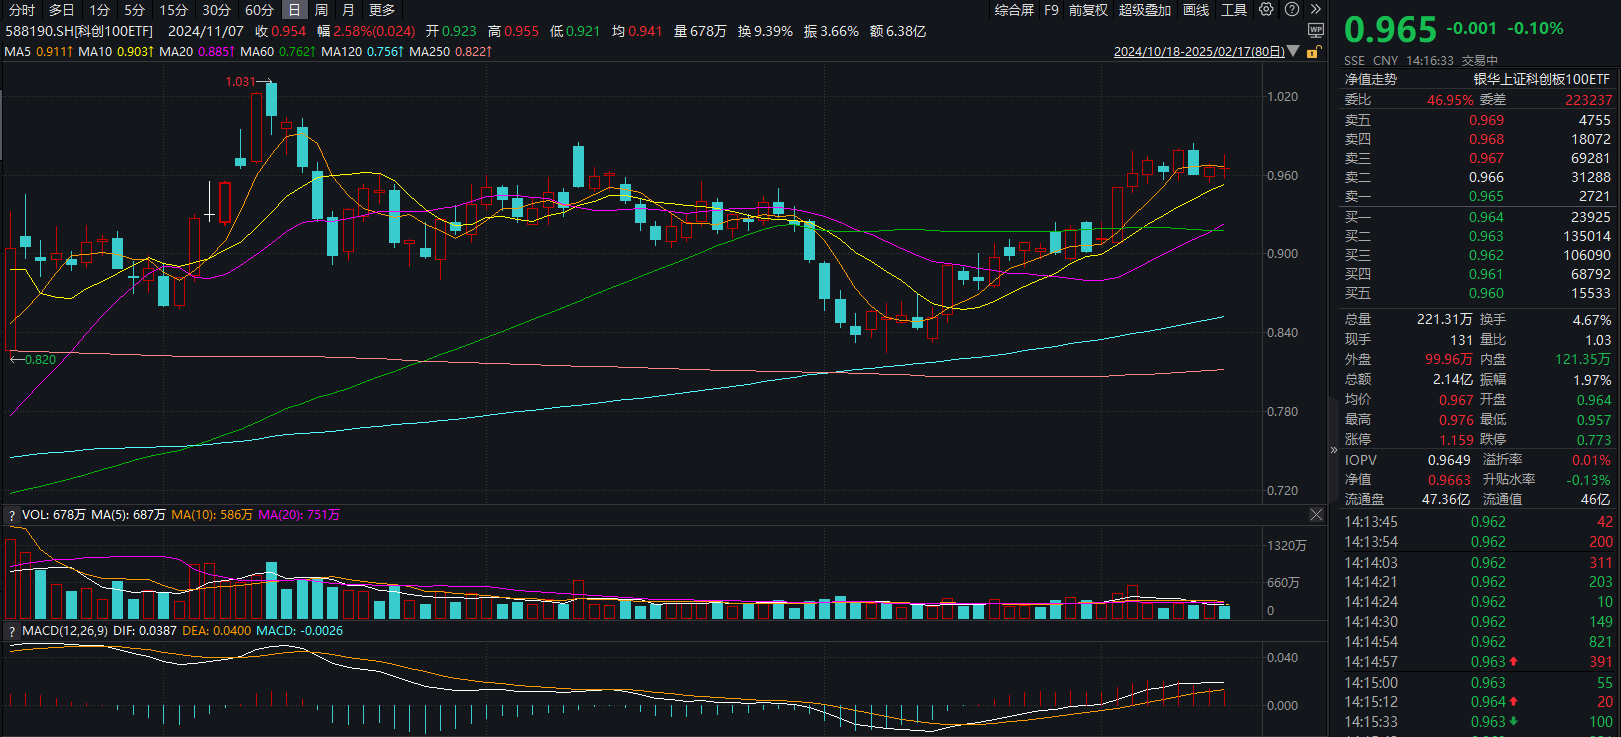Click fund name 银华上证科创100ETF
Viewport: 1621px width, 737px height.
click(1542, 79)
